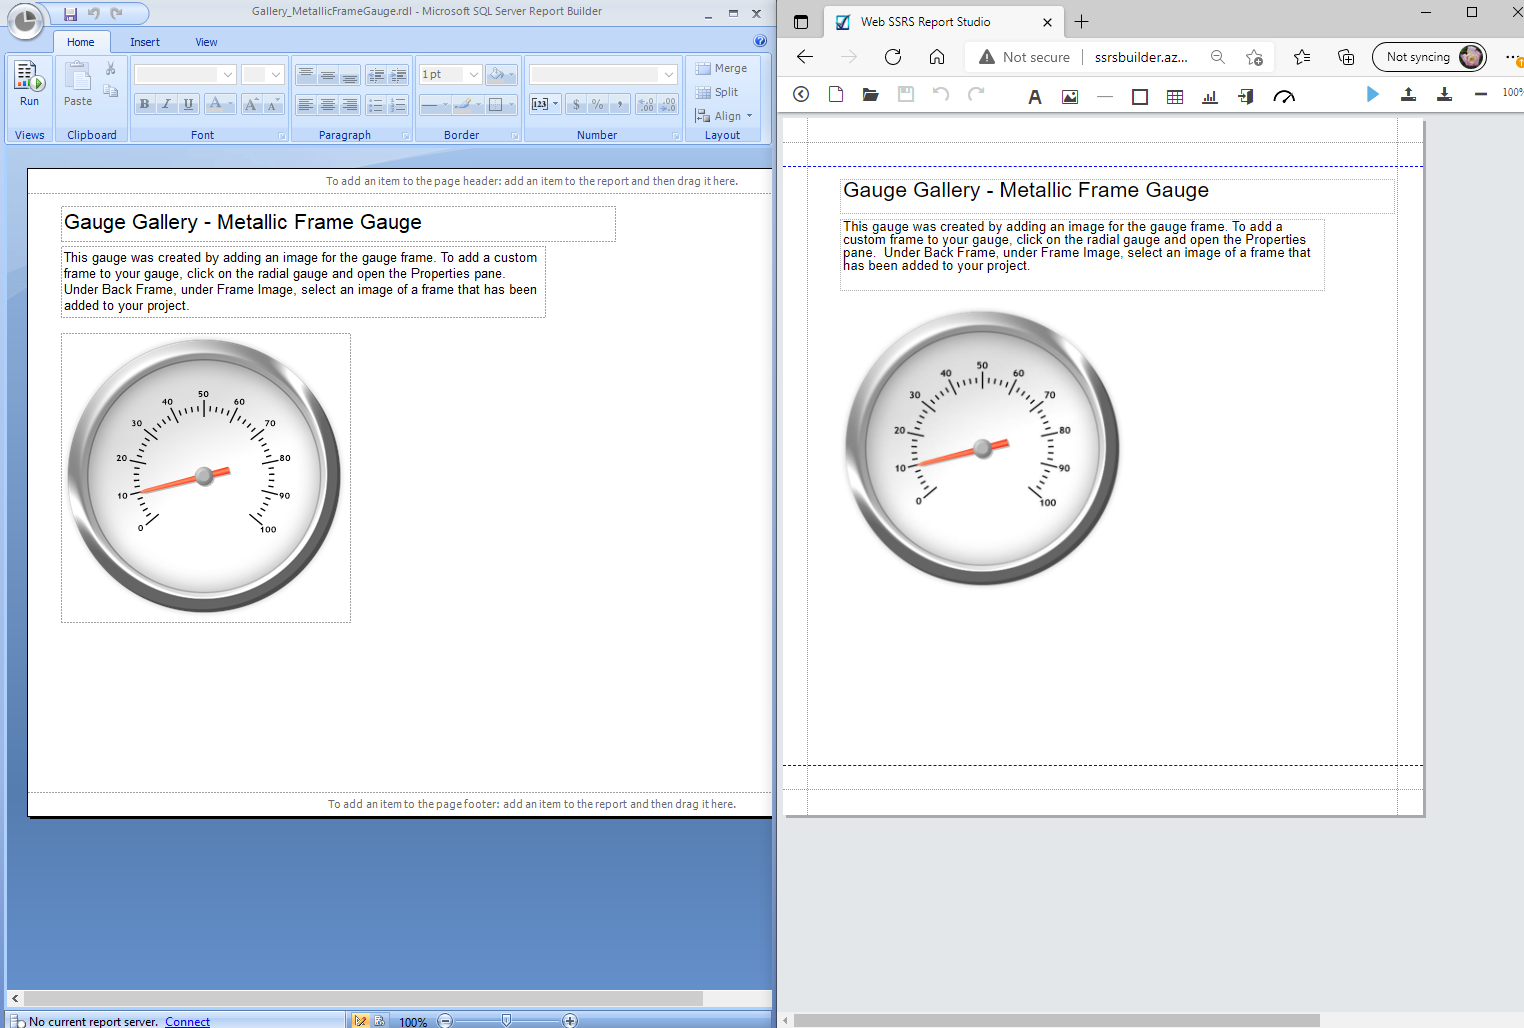The image size is (1524, 1028).
Task: Insert a gauge from web toolbar
Action: pos(1284,96)
